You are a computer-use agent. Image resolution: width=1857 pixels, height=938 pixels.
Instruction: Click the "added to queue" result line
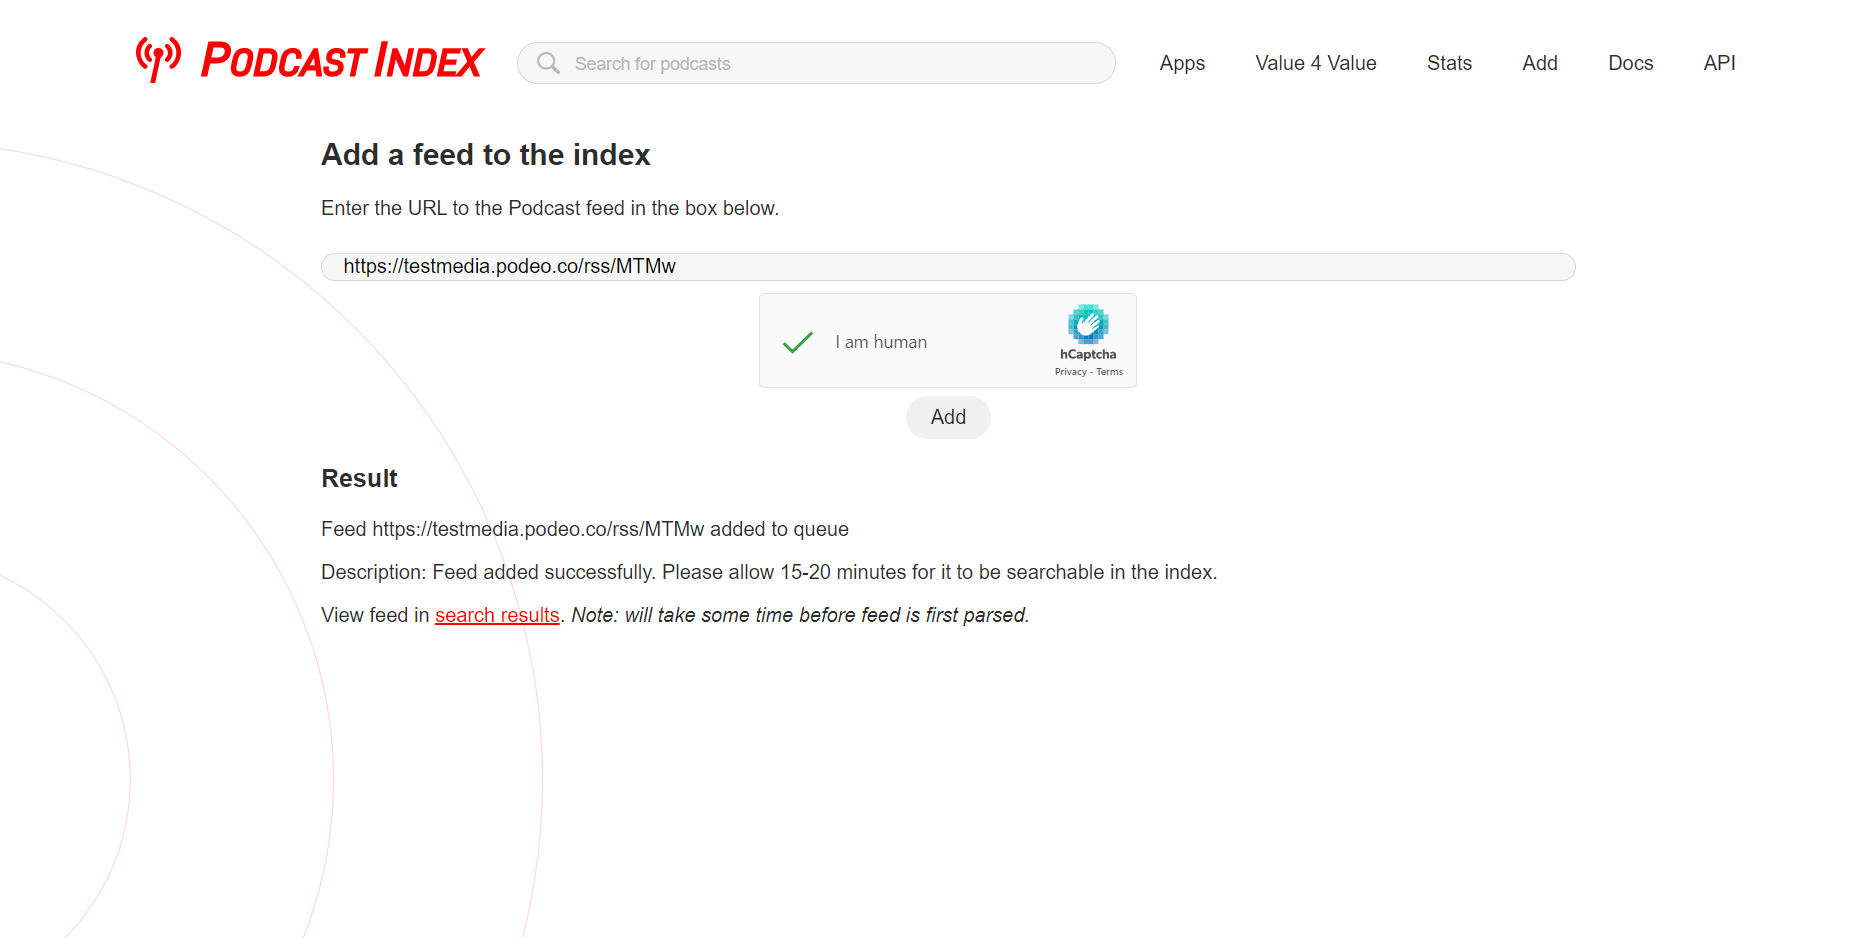point(585,529)
